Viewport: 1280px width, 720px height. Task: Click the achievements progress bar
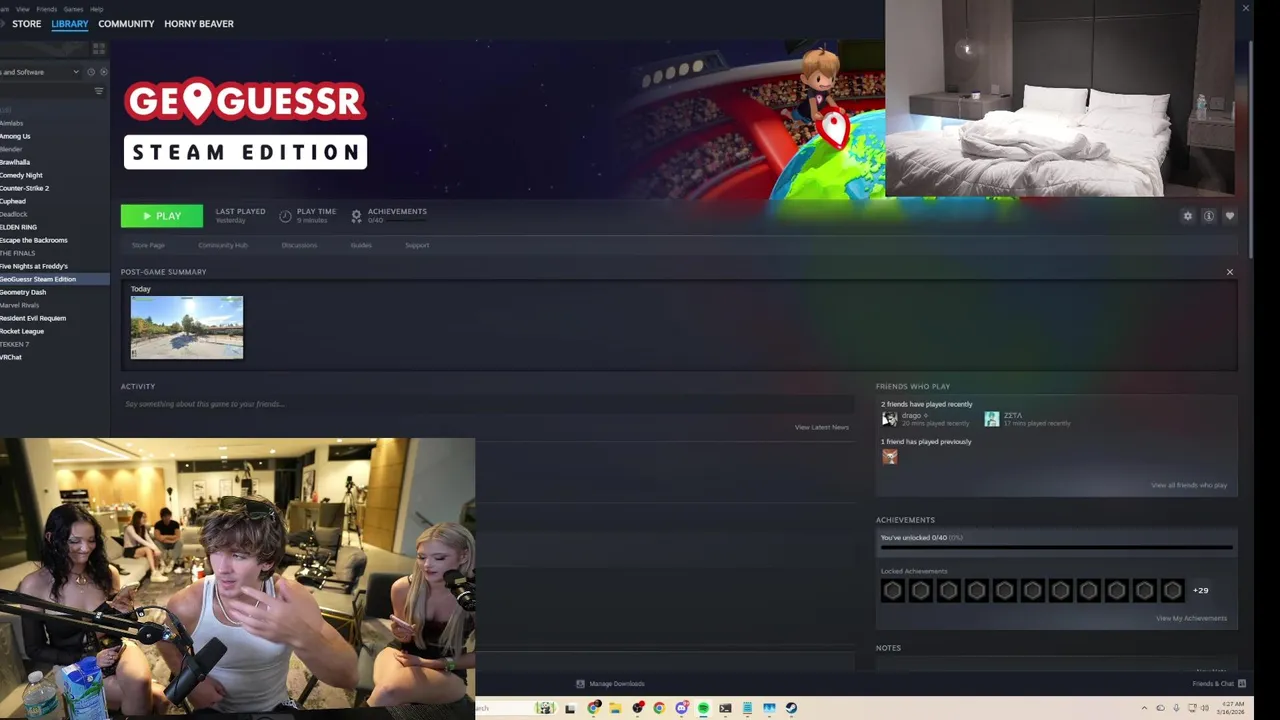pyautogui.click(x=1056, y=548)
